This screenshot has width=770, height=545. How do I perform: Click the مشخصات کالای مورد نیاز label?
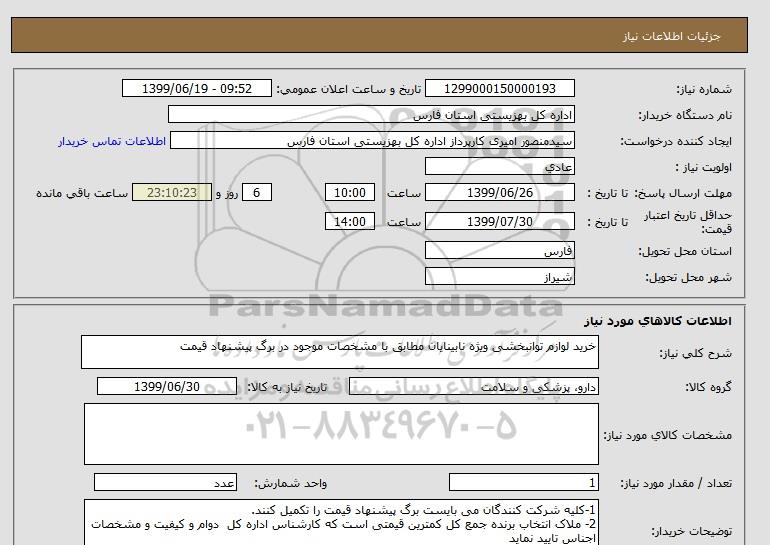click(668, 435)
